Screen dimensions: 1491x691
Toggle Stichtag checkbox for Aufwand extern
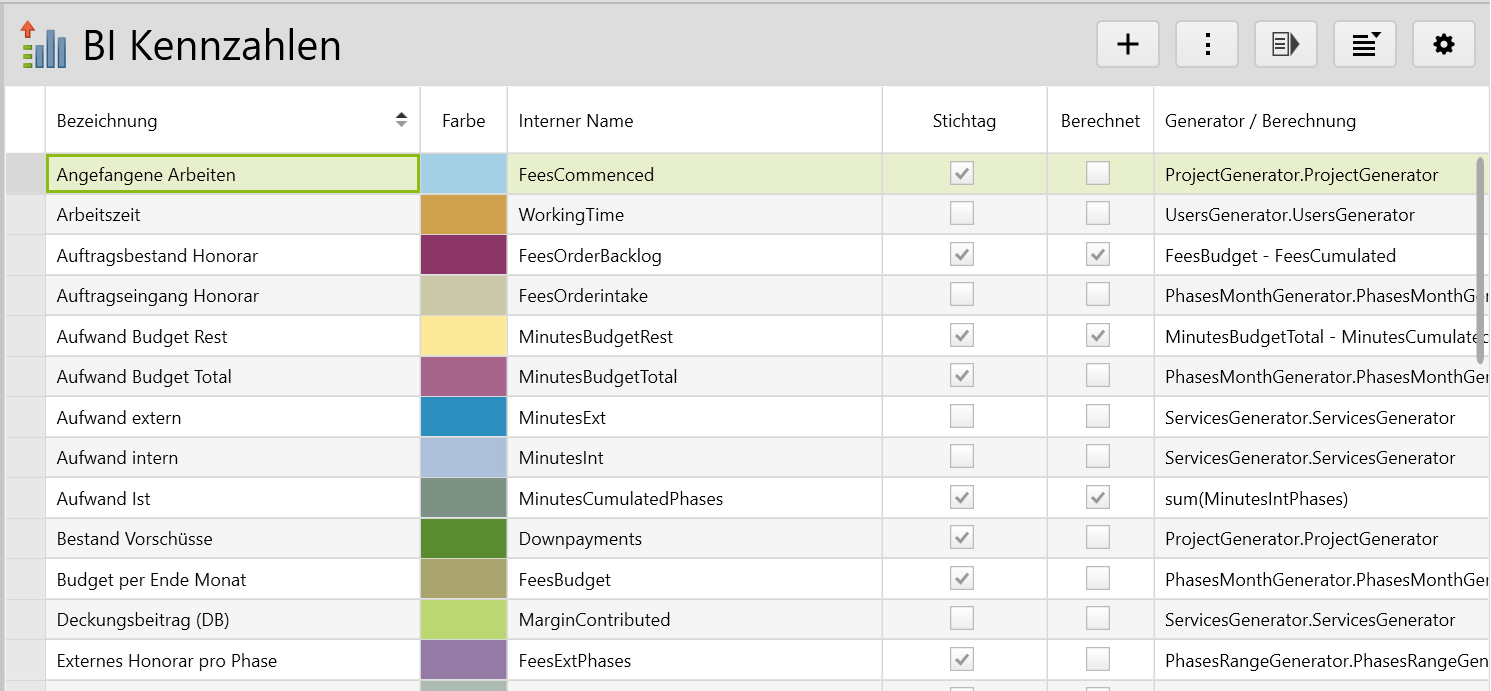point(962,417)
